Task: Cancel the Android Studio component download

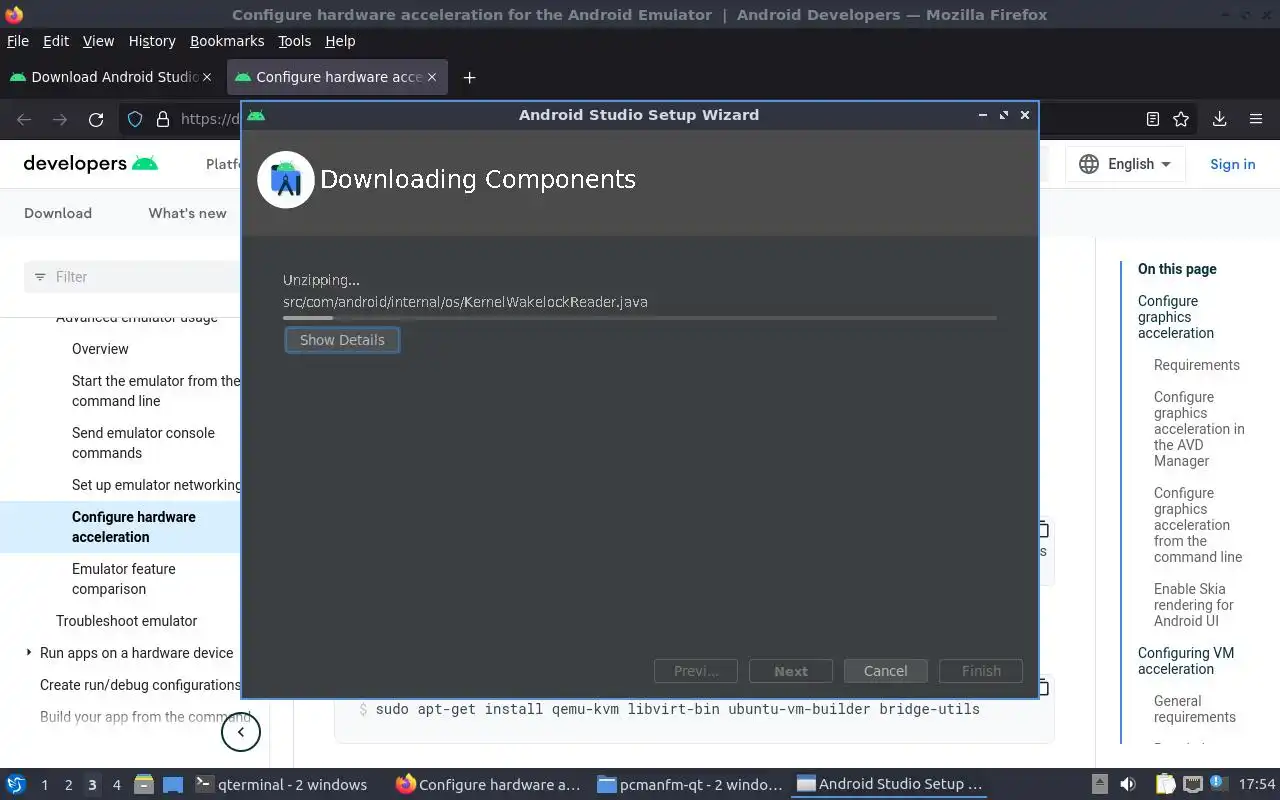Action: click(x=885, y=671)
